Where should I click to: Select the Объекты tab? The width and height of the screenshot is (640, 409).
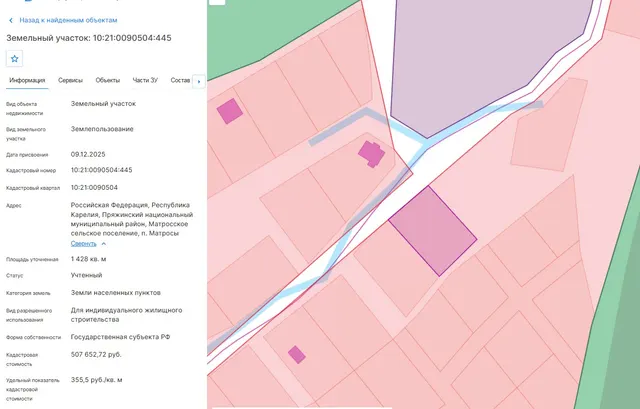108,80
